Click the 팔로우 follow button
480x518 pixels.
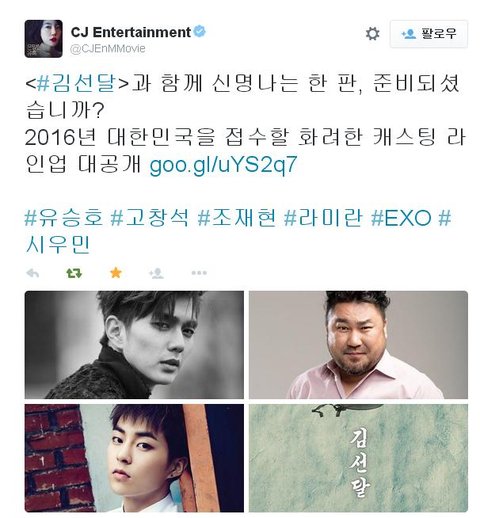429,34
